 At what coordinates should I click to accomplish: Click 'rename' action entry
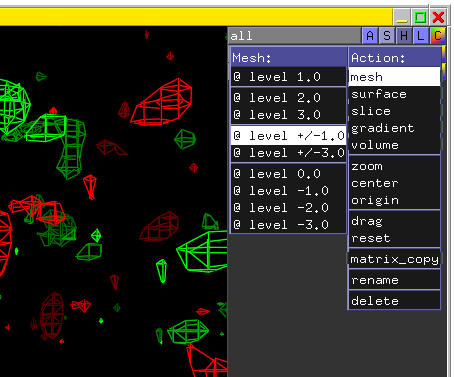click(394, 280)
